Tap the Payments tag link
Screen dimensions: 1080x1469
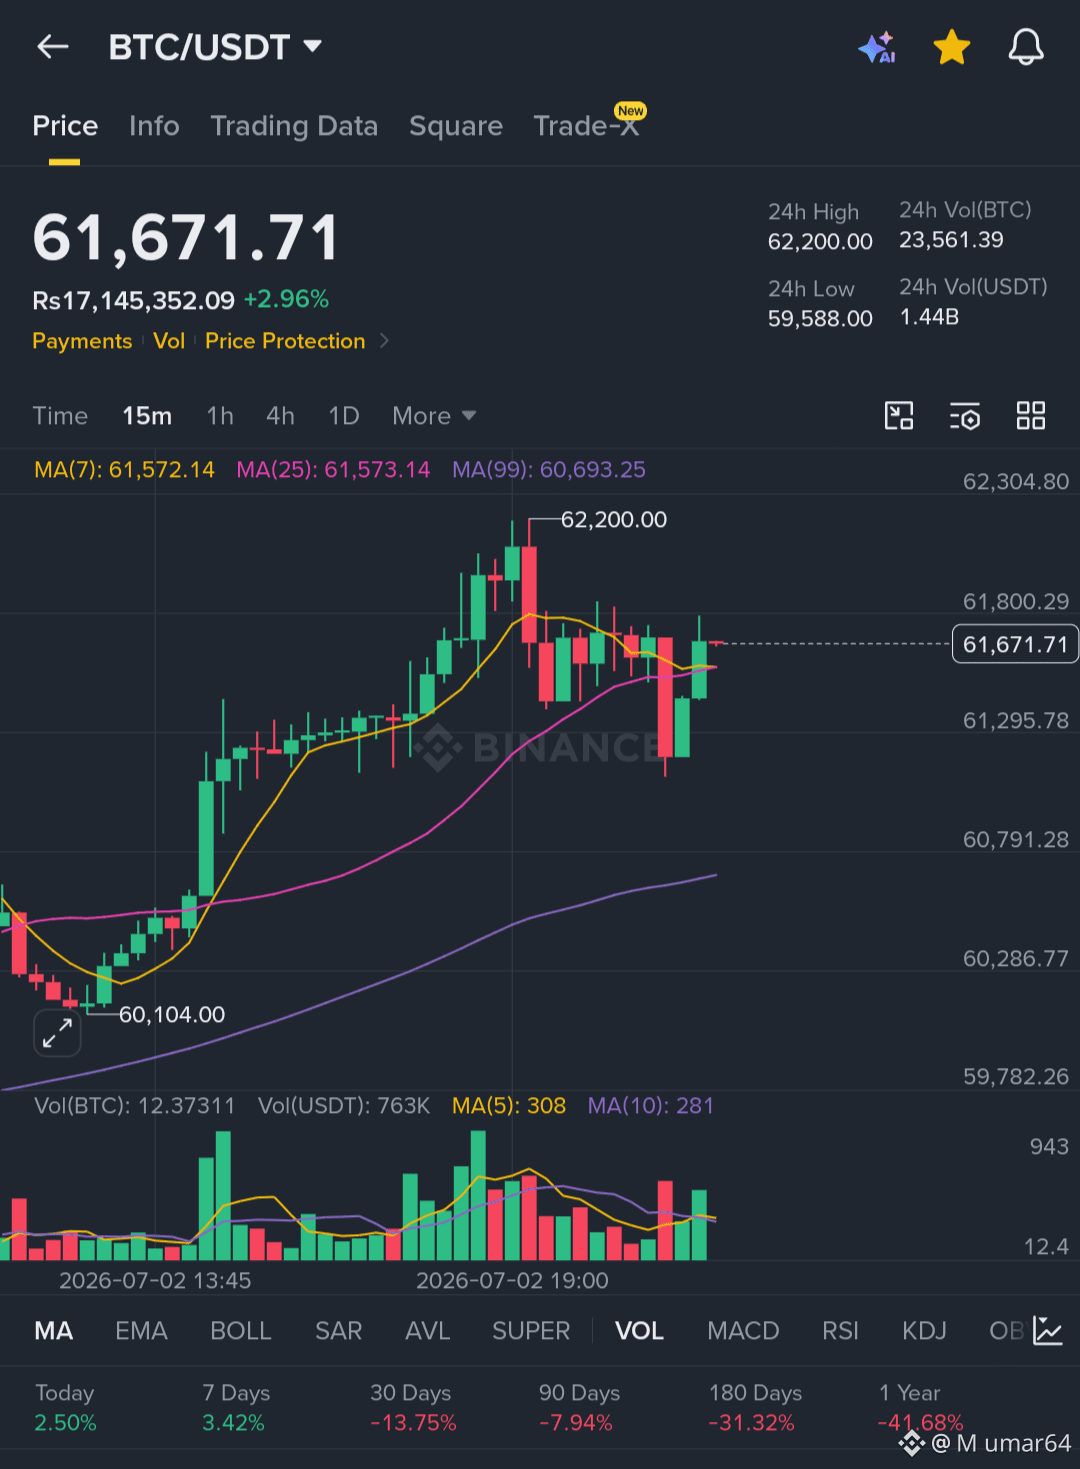click(82, 341)
